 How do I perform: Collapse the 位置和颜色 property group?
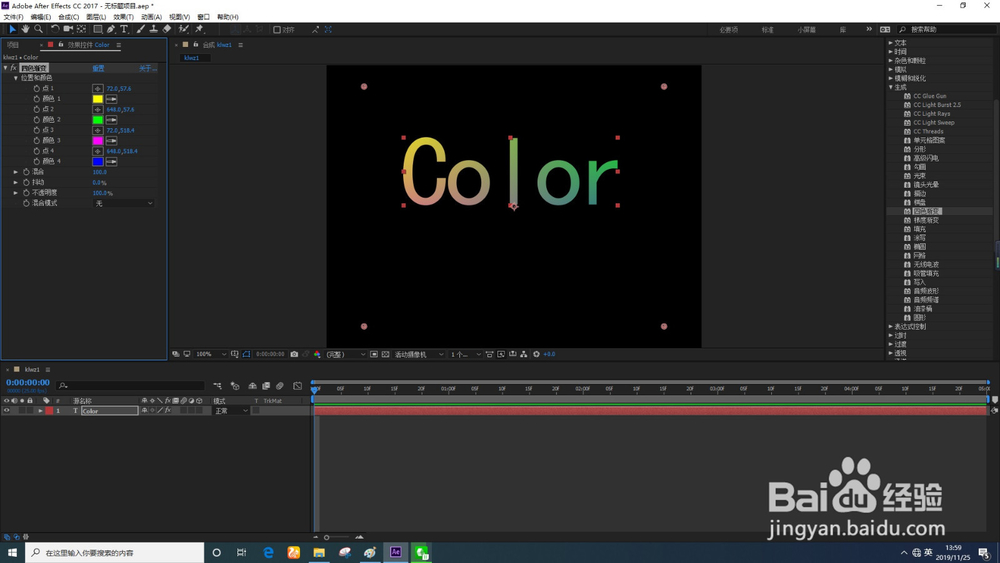(x=16, y=78)
